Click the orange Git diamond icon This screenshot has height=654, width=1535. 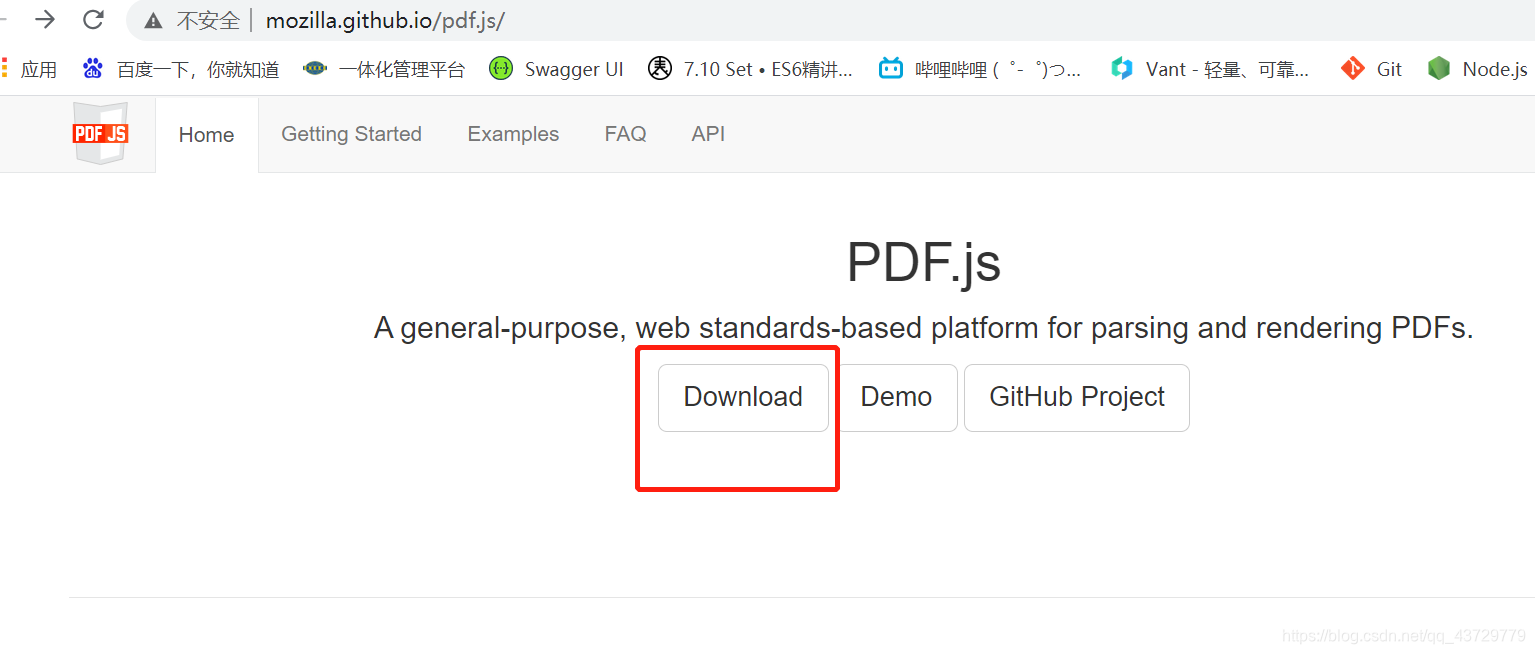[1352, 69]
